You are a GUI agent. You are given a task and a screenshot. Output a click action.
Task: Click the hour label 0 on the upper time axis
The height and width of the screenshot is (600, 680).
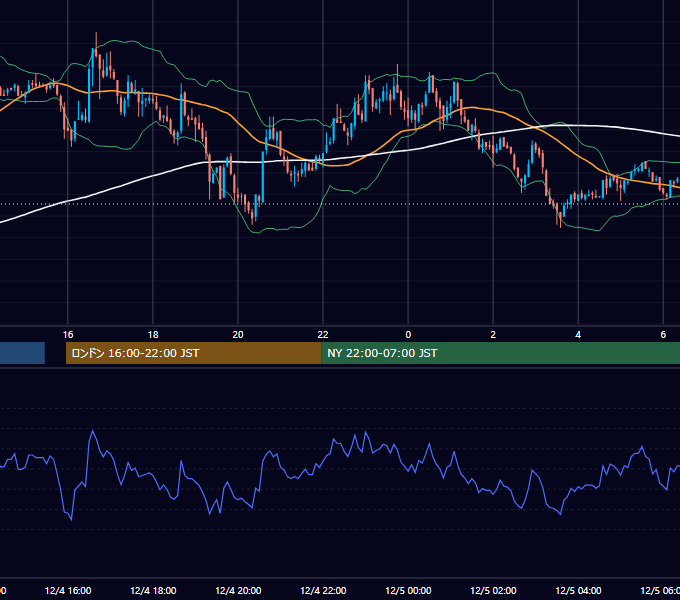pyautogui.click(x=408, y=335)
